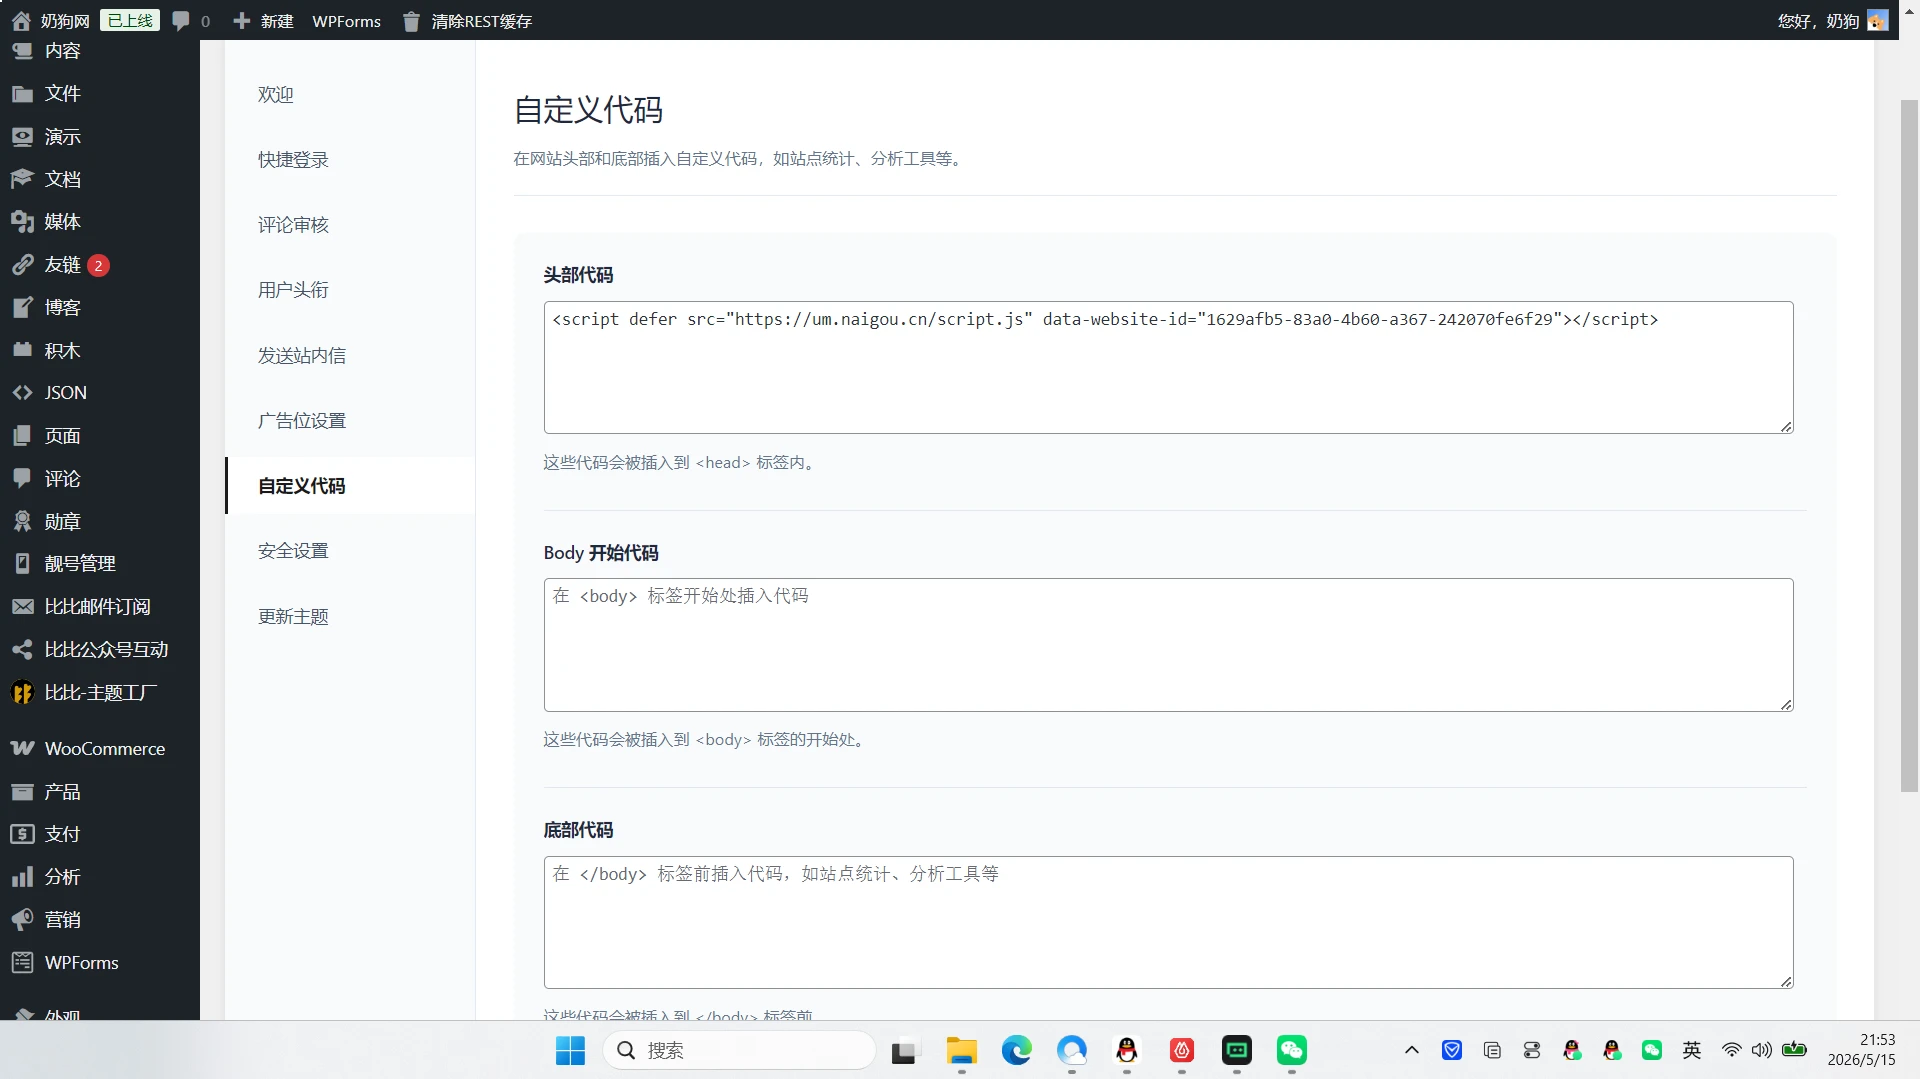Open the 积木 blocks icon

[x=22, y=351]
